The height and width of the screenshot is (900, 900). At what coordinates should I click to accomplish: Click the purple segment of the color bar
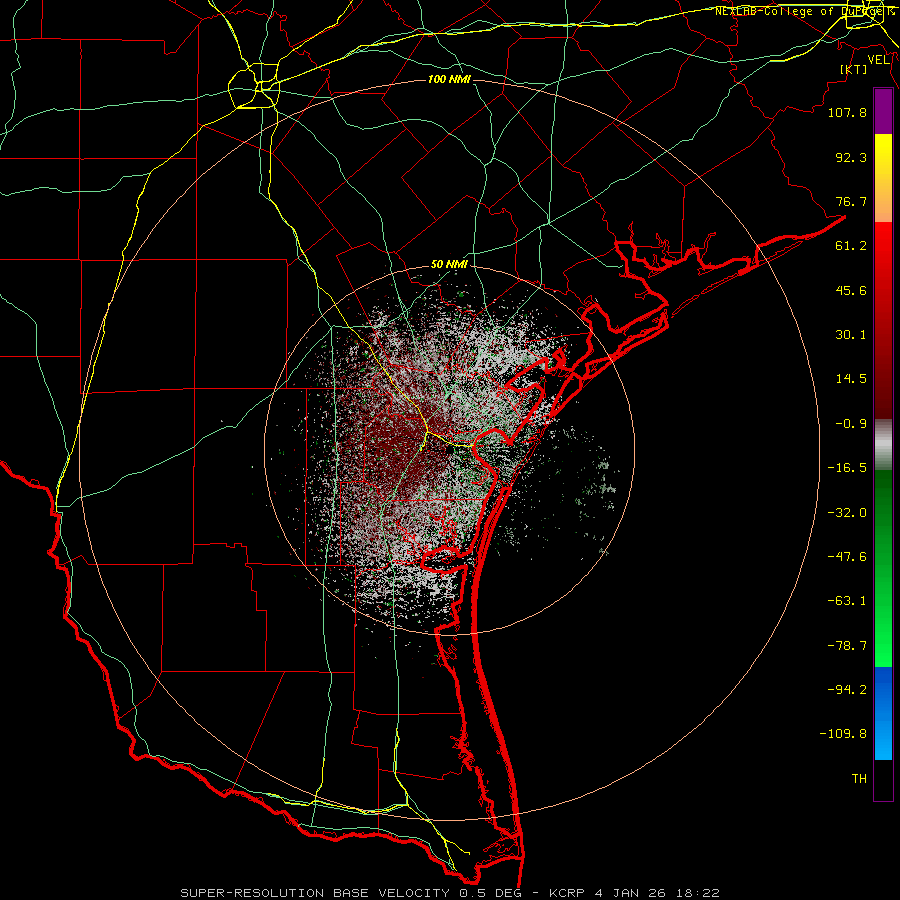[x=883, y=111]
